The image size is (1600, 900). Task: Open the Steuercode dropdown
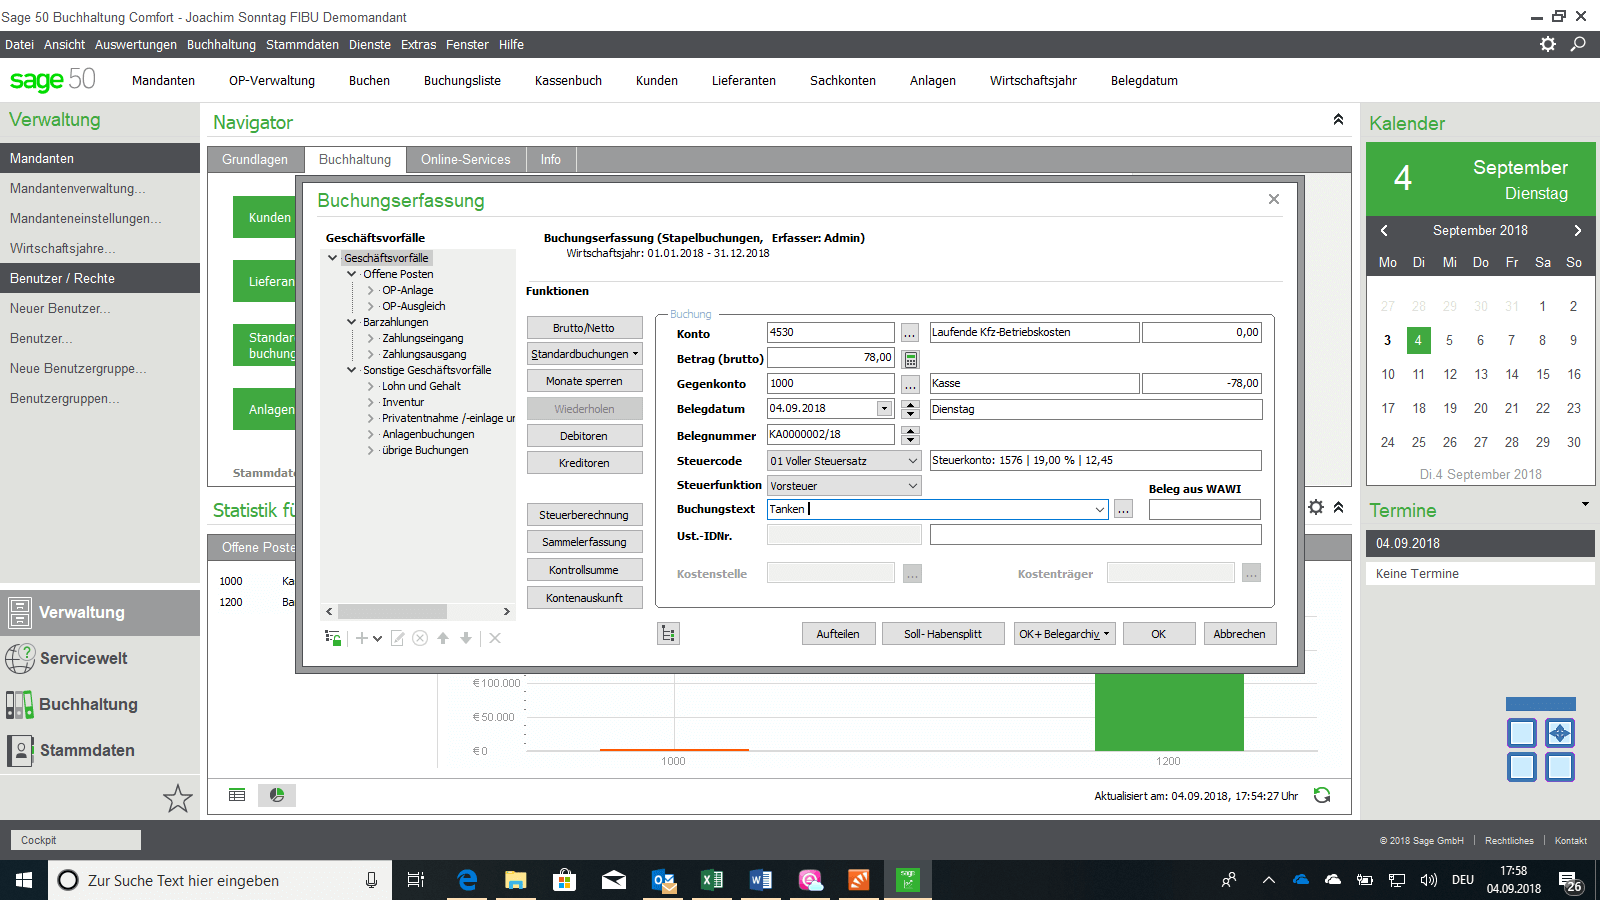tap(912, 461)
